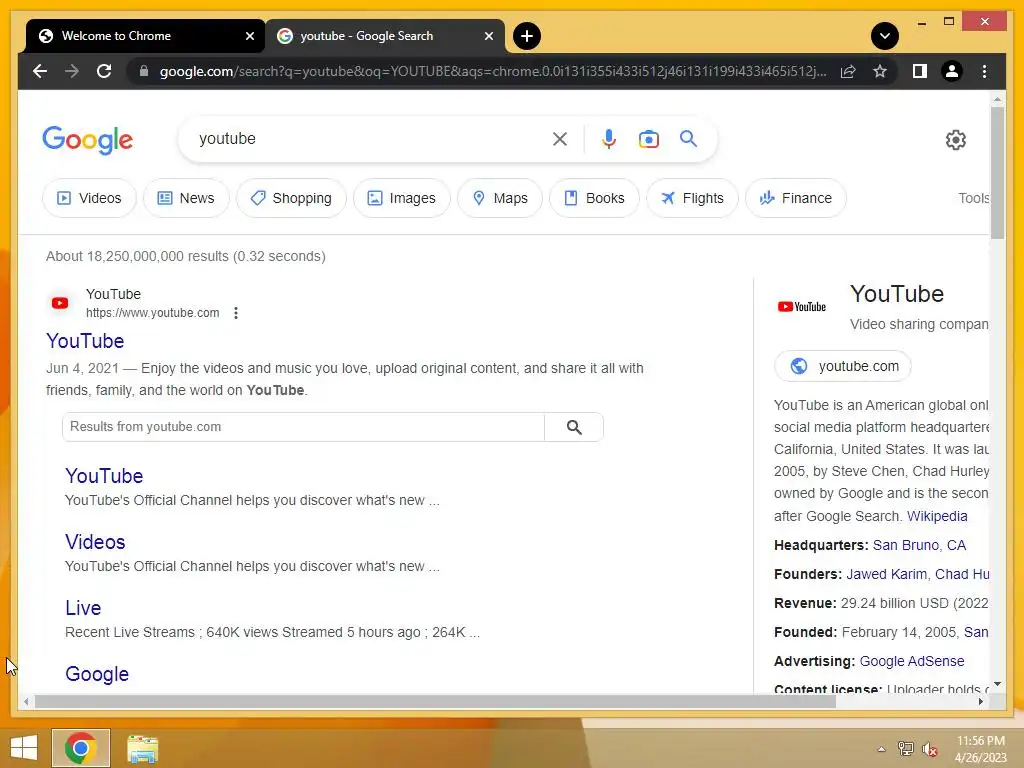Screen dimensions: 1024x768
Task: Start voice search with the microphone
Action: 609,138
